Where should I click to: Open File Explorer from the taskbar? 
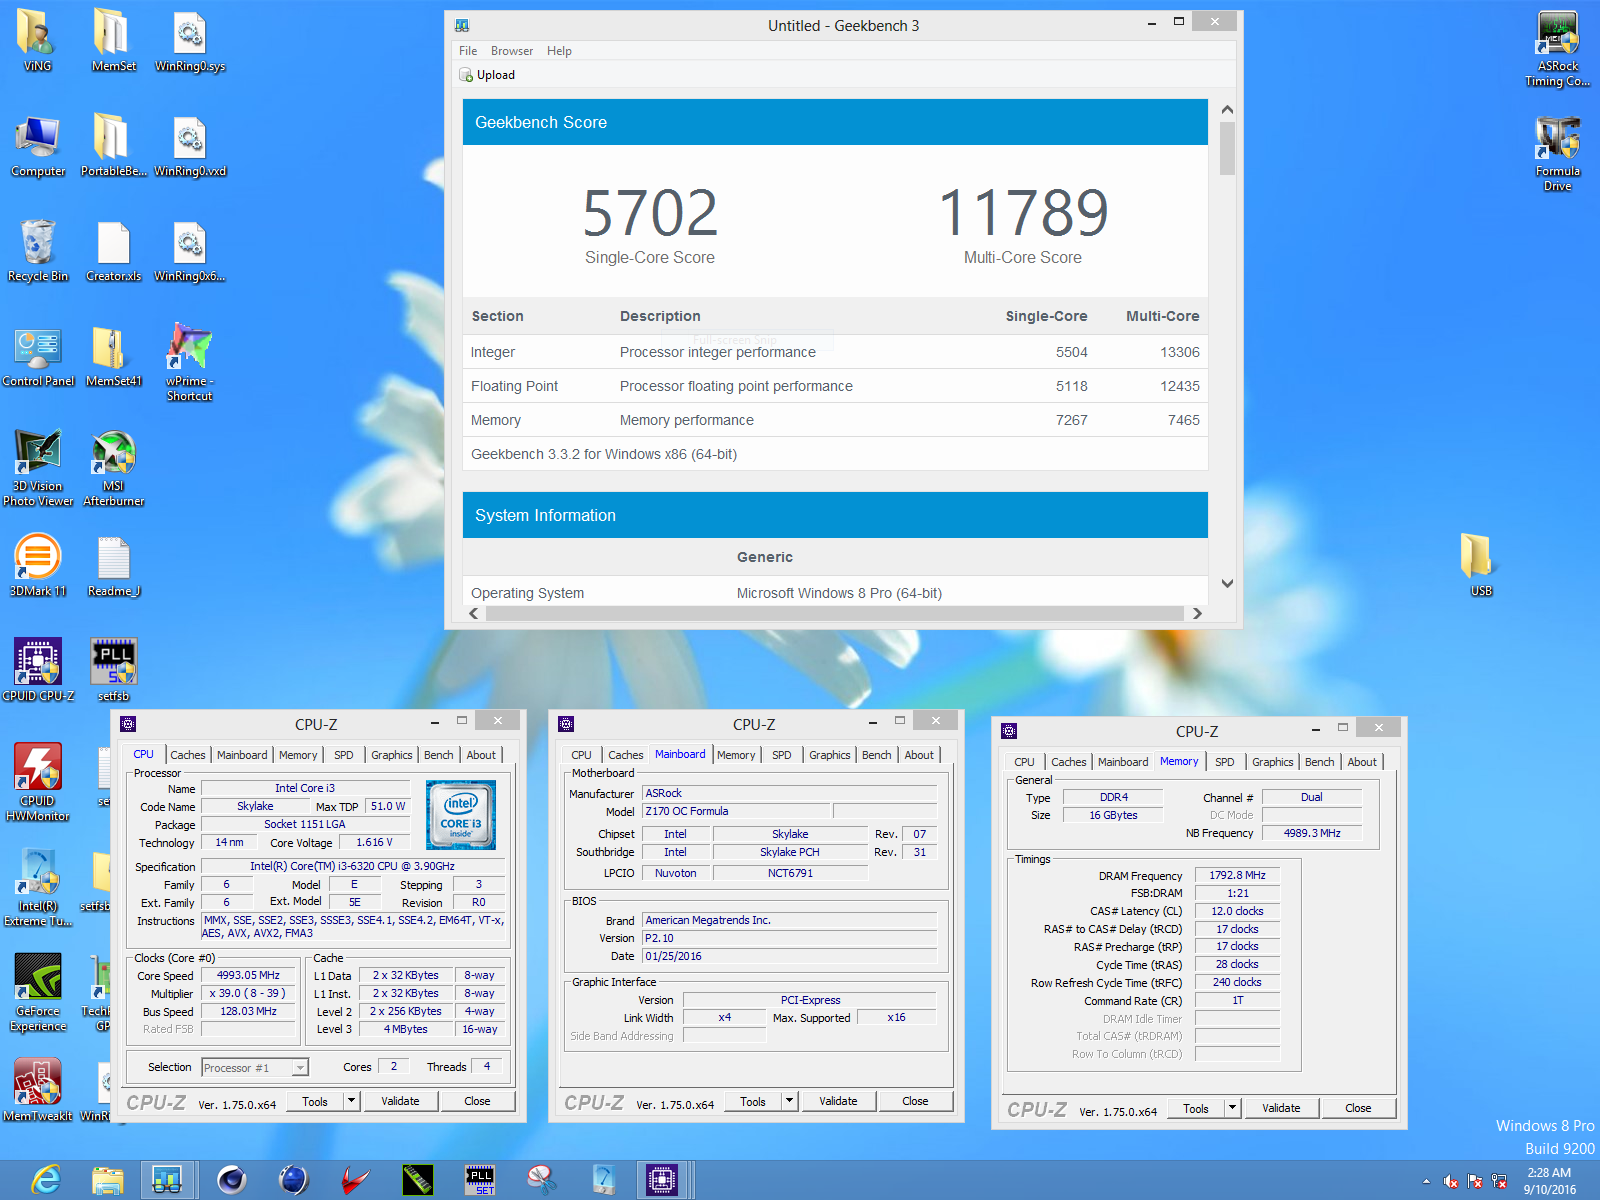coord(107,1180)
